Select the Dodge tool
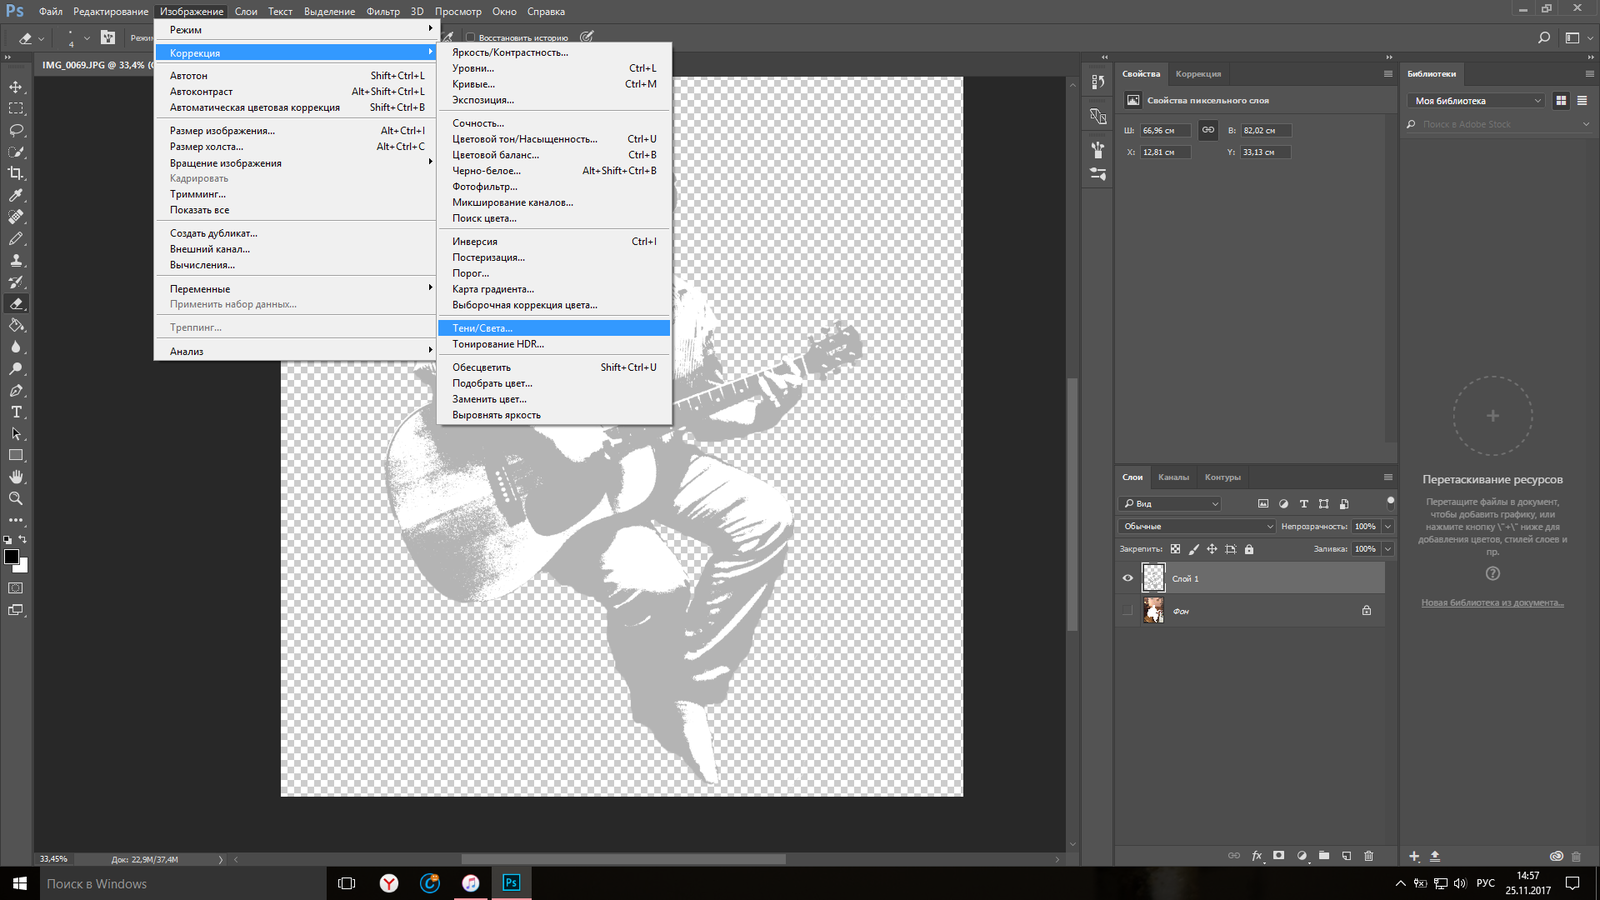This screenshot has height=900, width=1600. [16, 369]
